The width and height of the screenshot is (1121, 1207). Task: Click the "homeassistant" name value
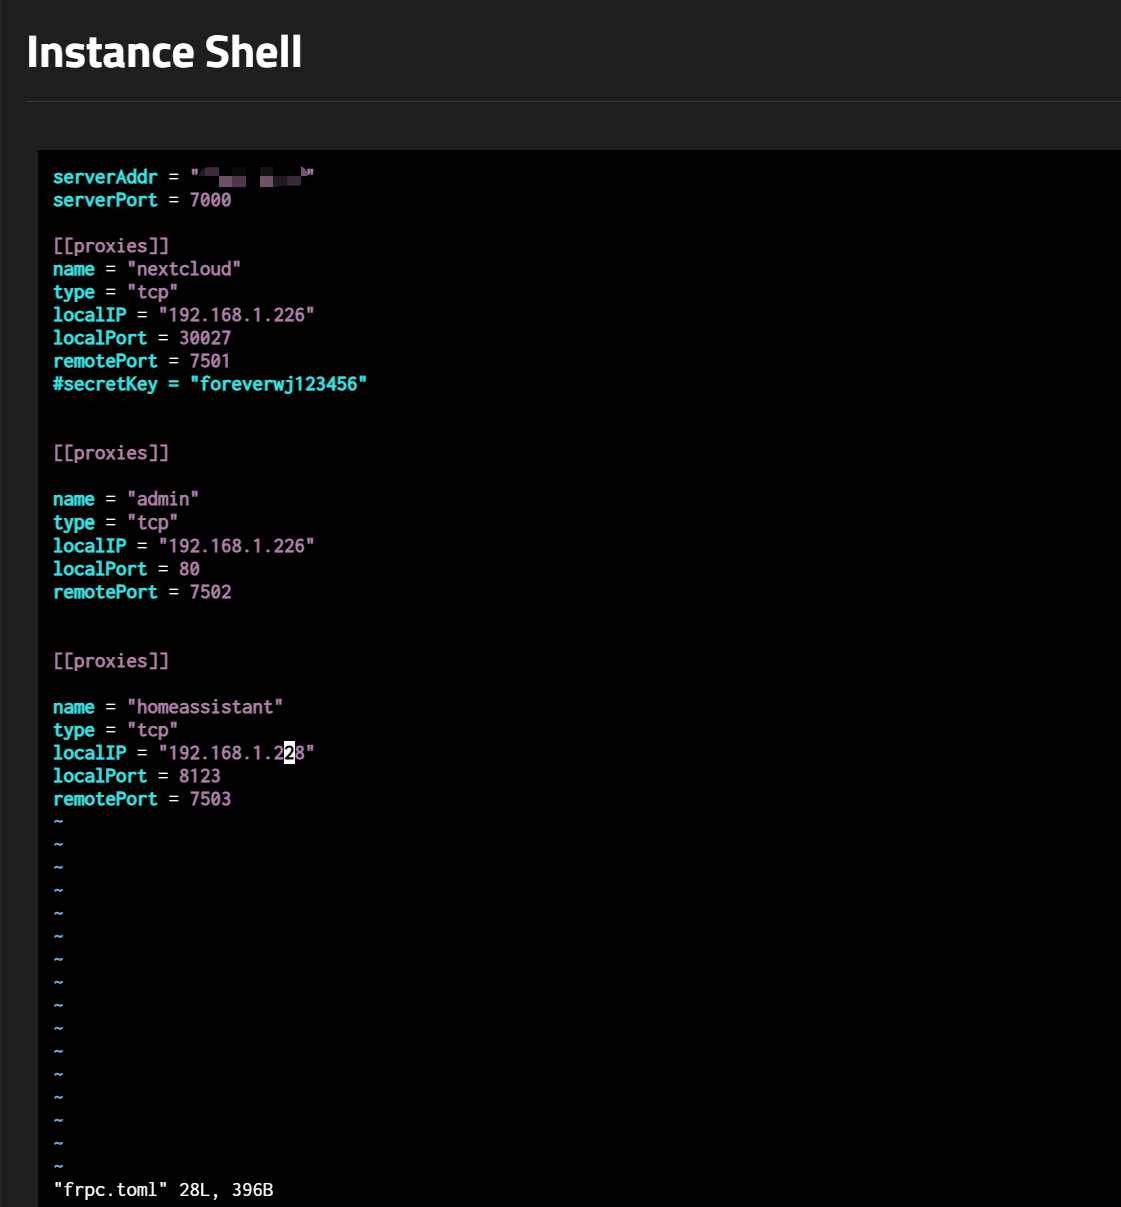pos(205,707)
